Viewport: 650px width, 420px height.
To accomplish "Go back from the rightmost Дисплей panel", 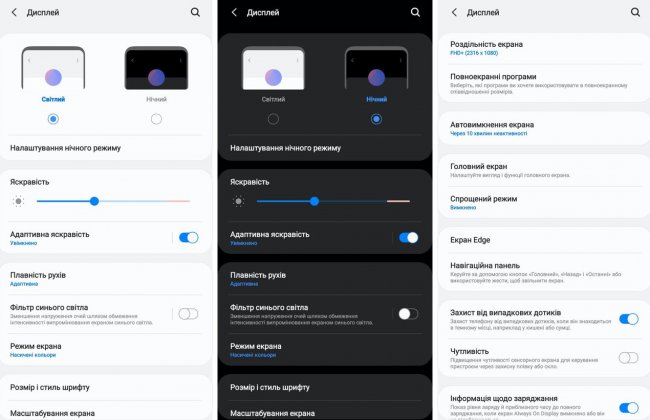I will pos(454,12).
